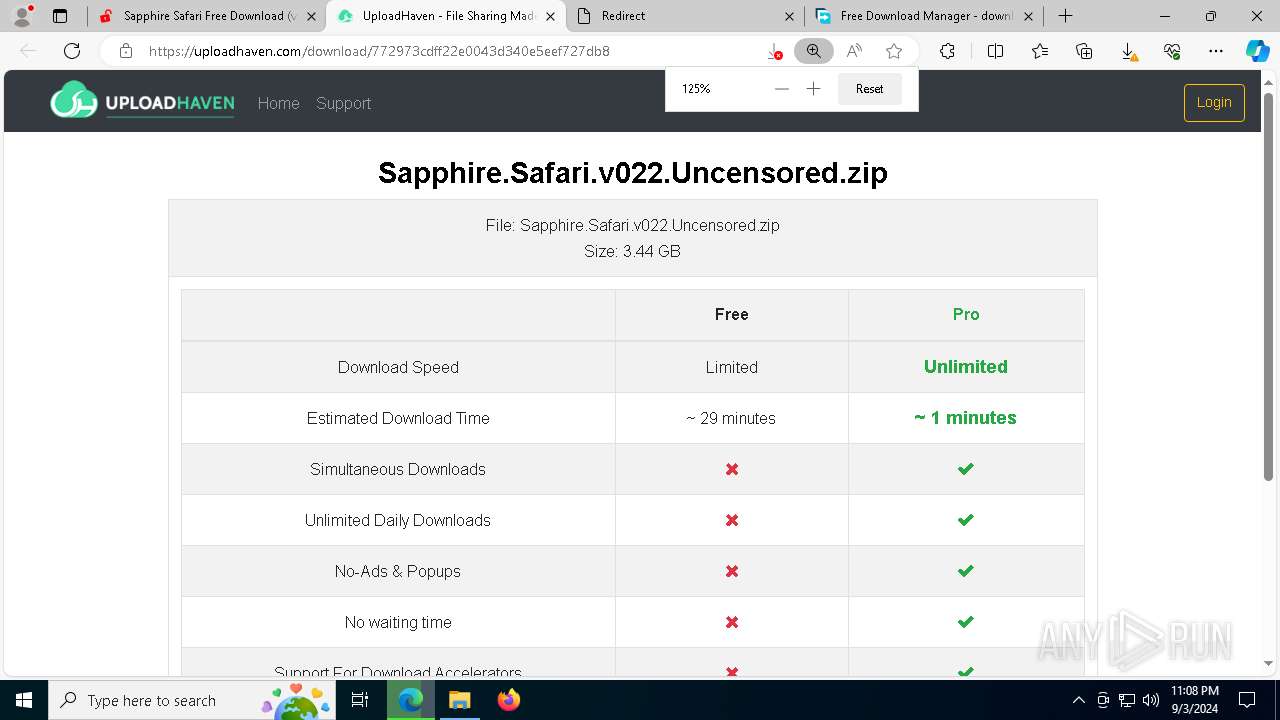Open Task View on taskbar
The width and height of the screenshot is (1280, 720).
tap(361, 700)
